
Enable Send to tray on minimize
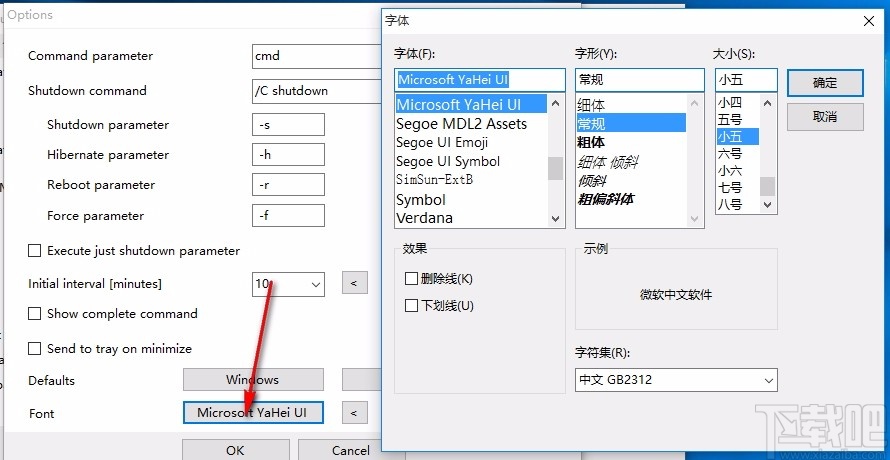[35, 349]
